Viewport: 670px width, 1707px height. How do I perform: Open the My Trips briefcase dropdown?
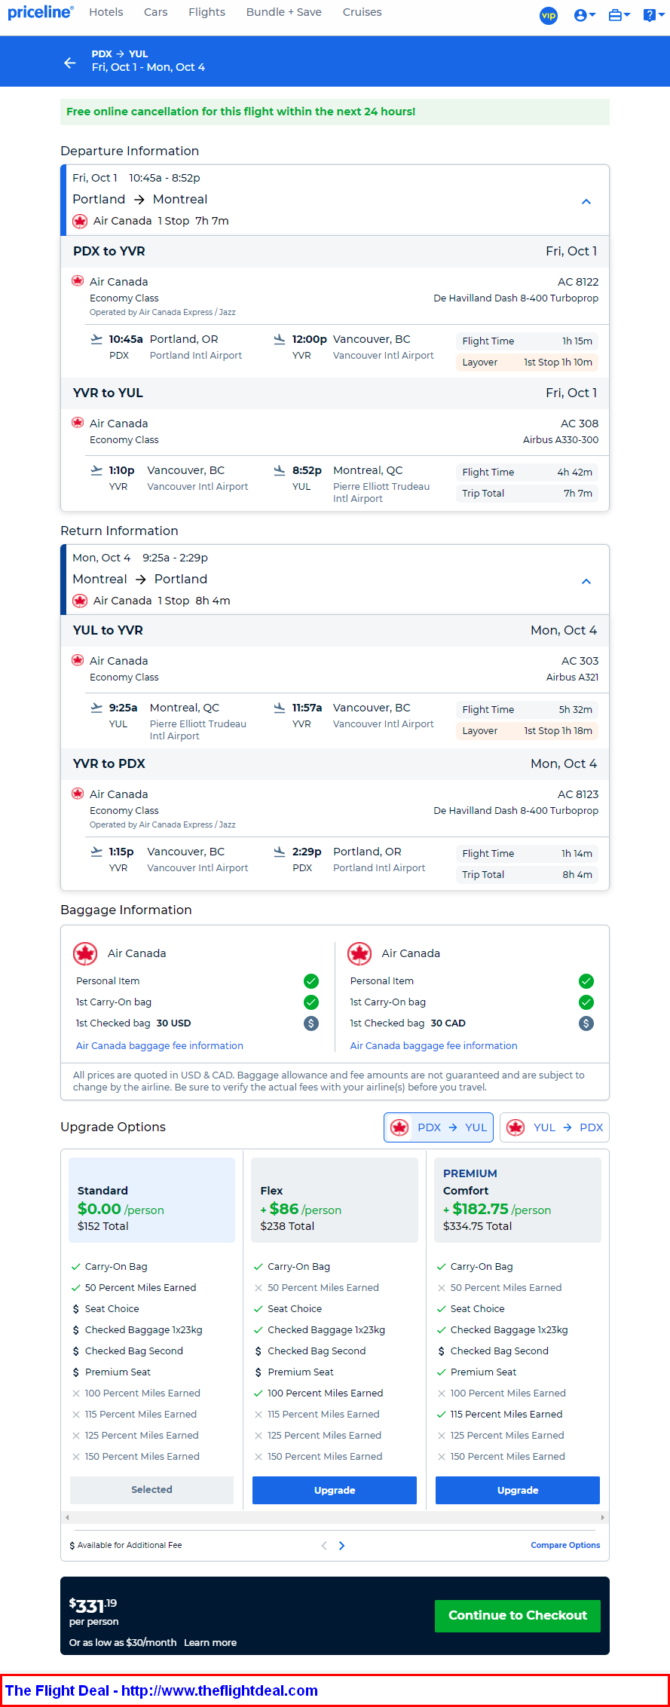[x=619, y=15]
